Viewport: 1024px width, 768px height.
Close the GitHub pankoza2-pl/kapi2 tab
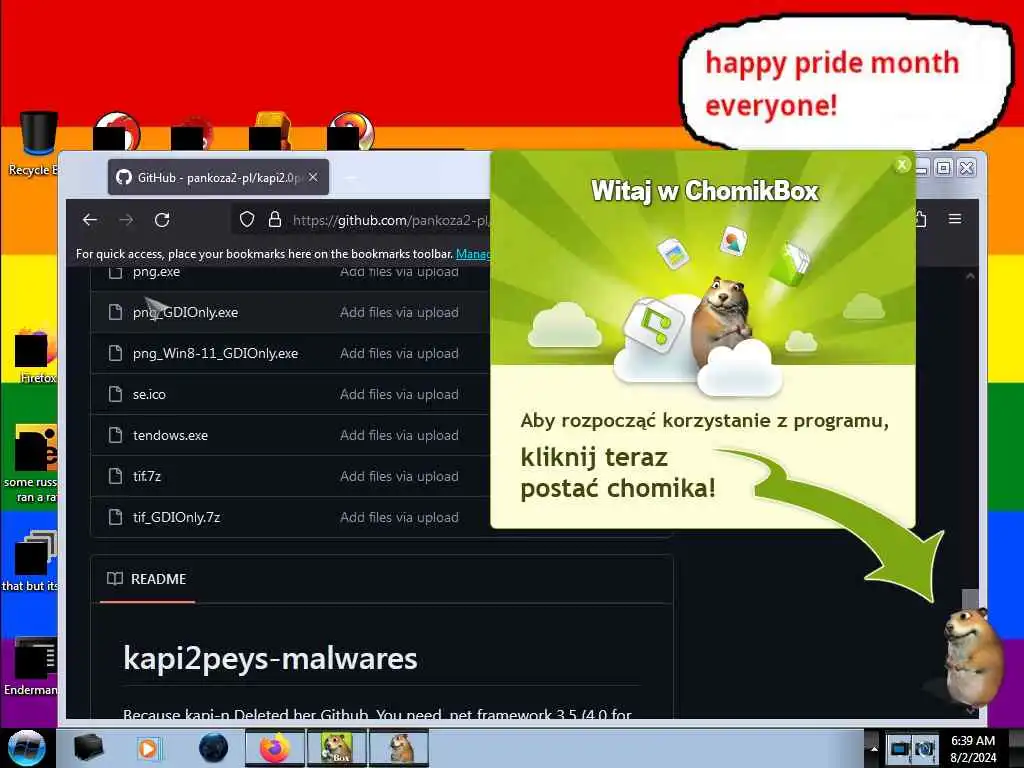[x=313, y=177]
